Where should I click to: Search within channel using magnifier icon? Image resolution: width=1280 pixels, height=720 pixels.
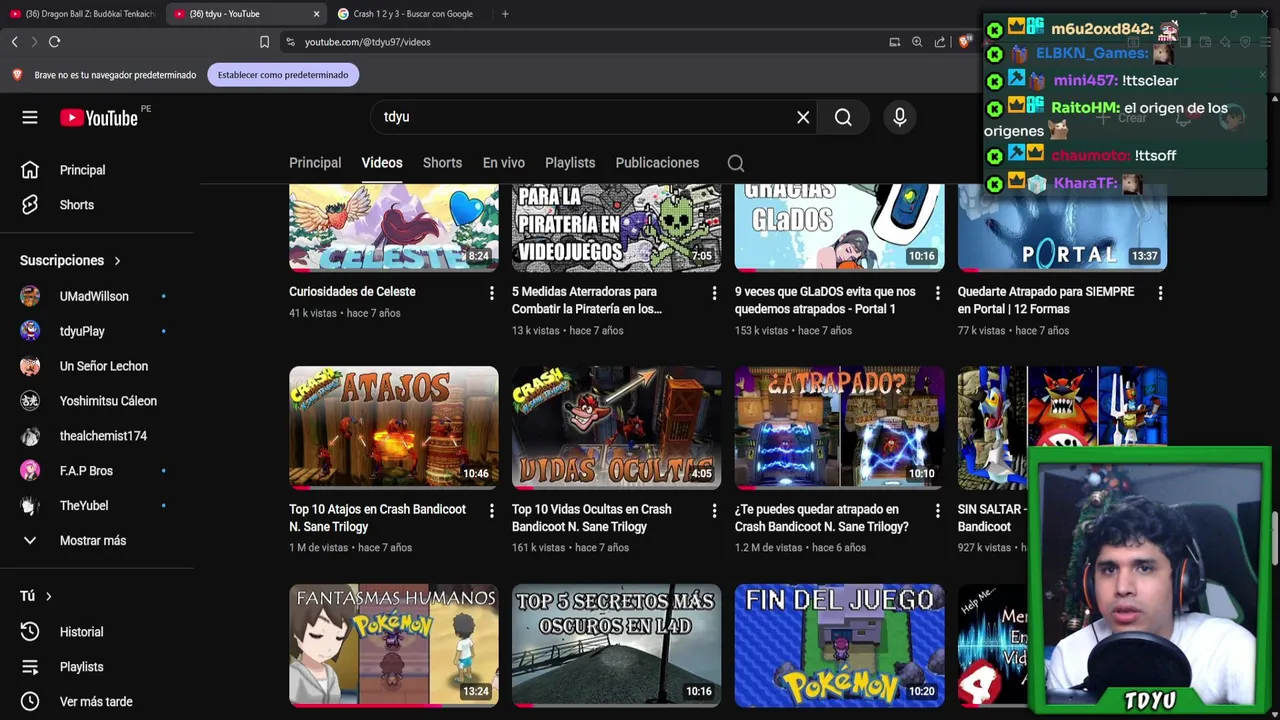pyautogui.click(x=736, y=163)
